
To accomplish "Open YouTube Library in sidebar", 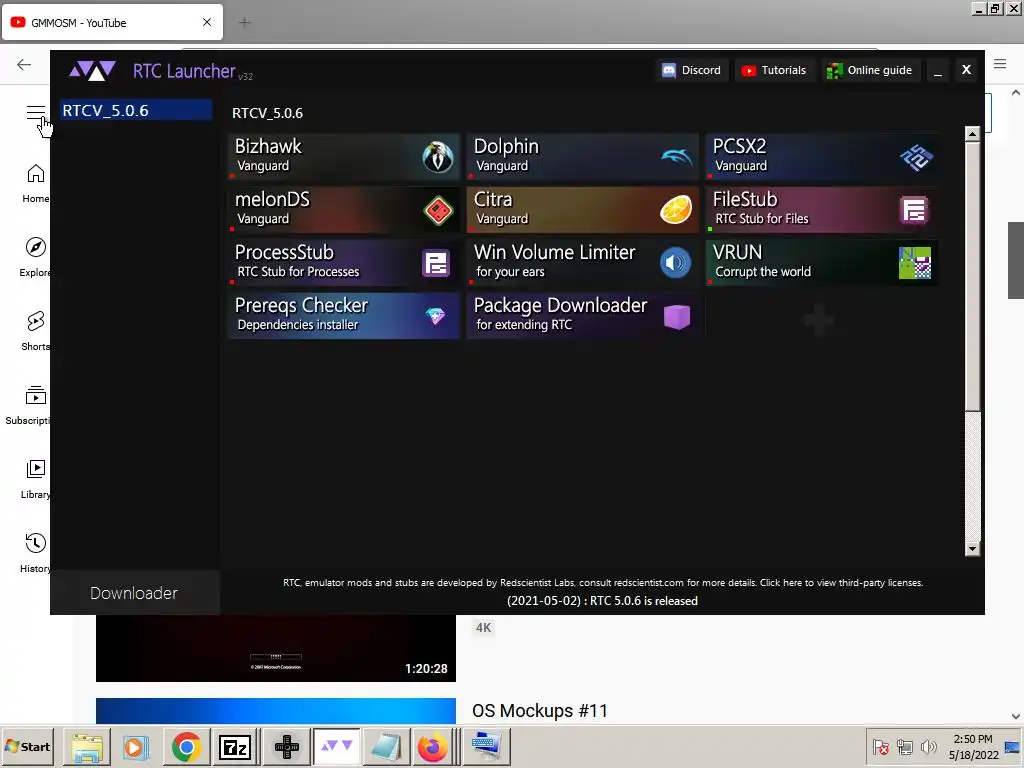I will pyautogui.click(x=35, y=479).
